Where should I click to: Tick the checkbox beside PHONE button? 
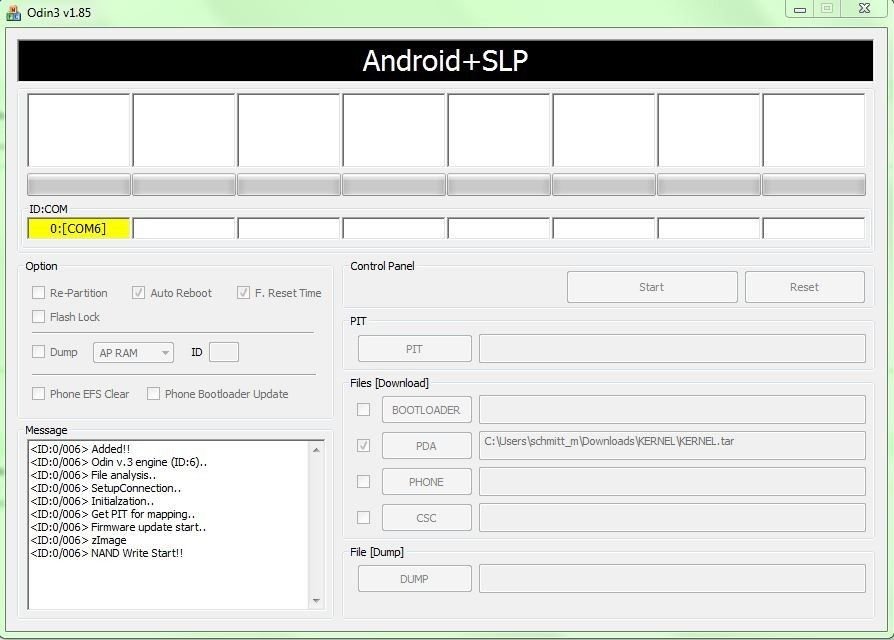pyautogui.click(x=363, y=482)
